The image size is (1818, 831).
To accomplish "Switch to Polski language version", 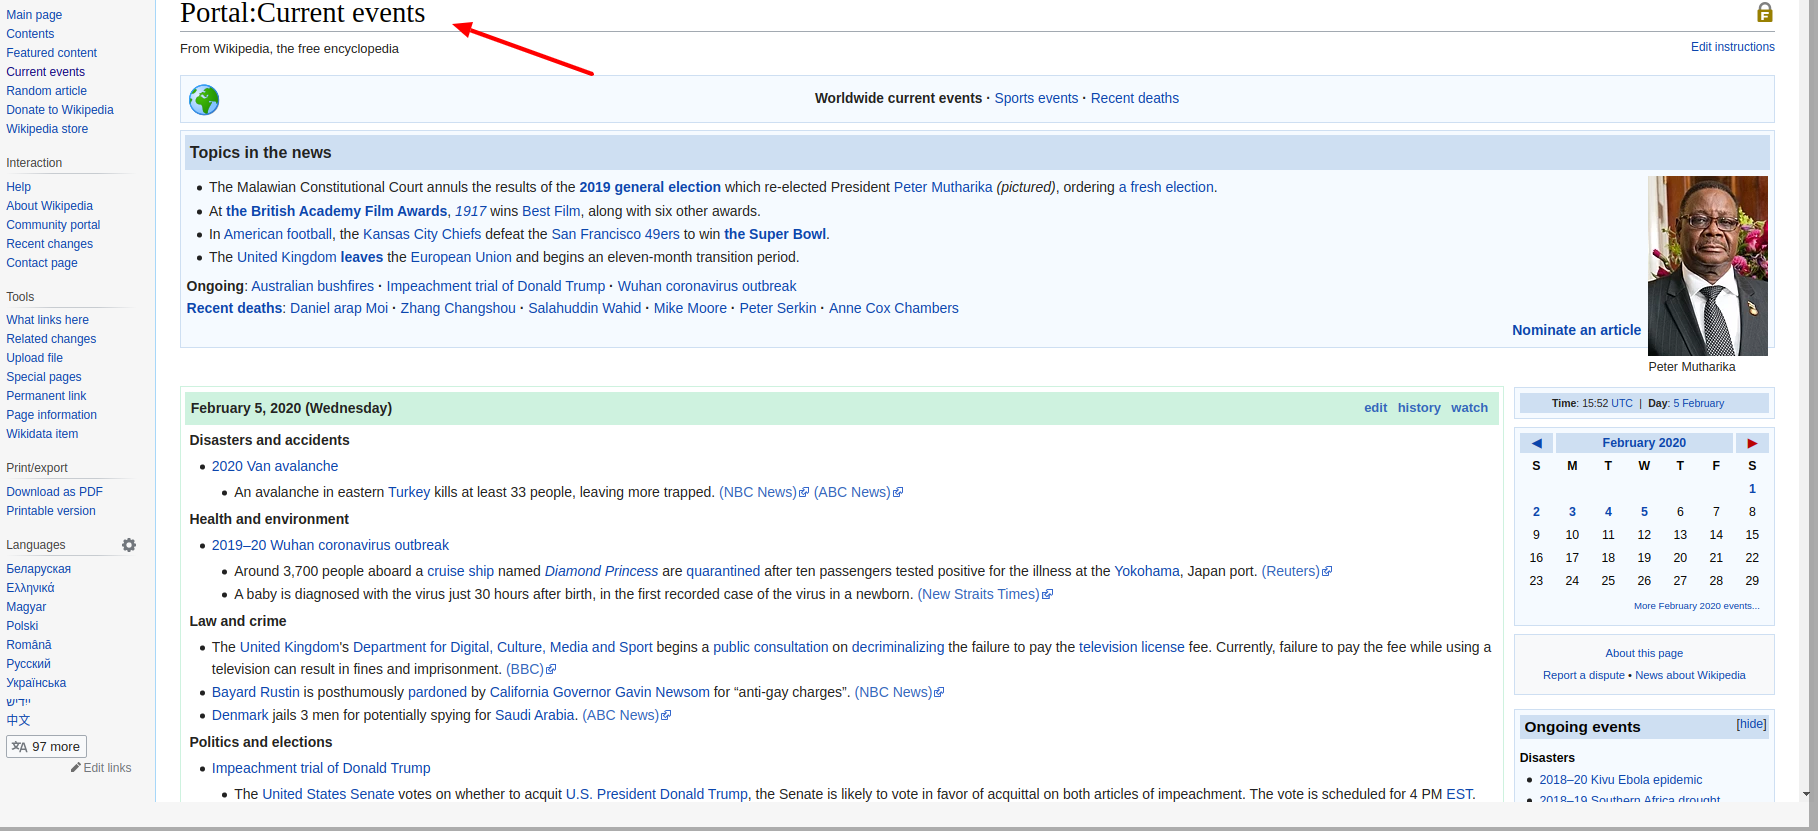I will click(22, 626).
